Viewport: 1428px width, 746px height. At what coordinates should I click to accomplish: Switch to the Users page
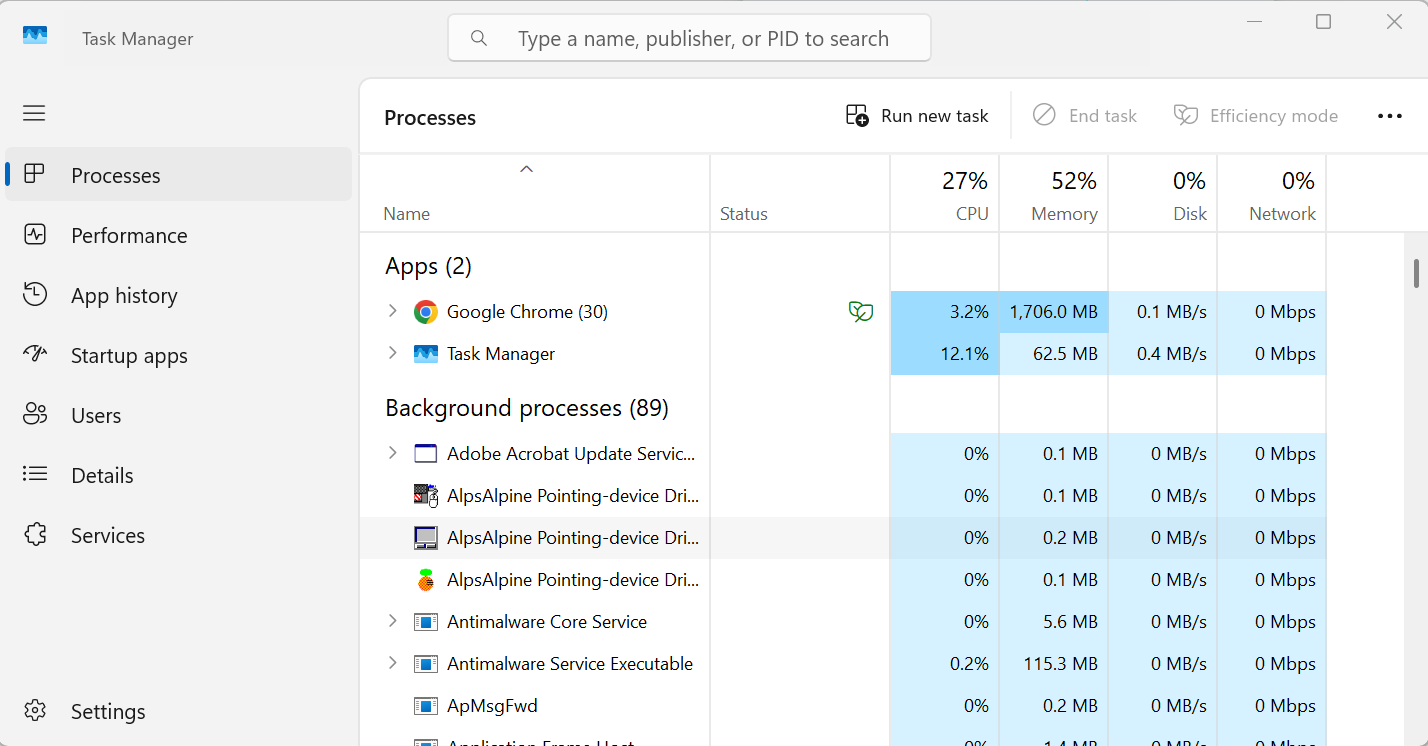(179, 415)
